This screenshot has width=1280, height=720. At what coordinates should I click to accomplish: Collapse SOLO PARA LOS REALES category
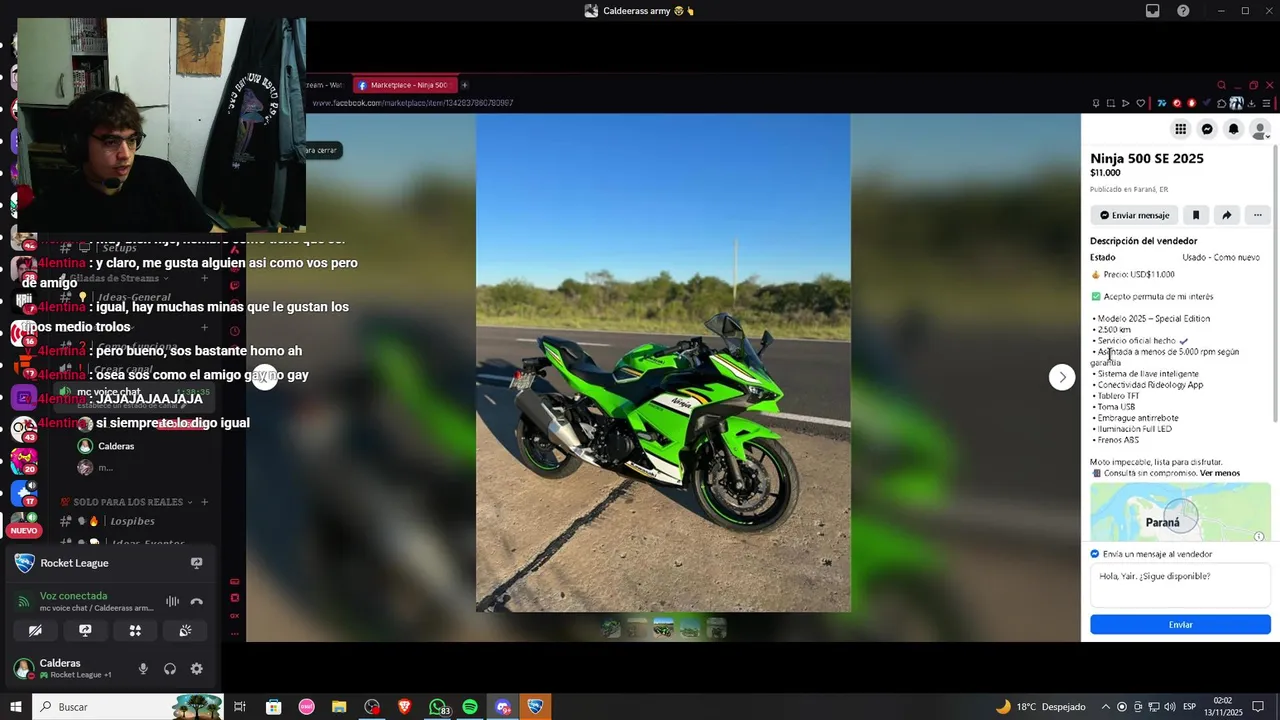tap(128, 502)
